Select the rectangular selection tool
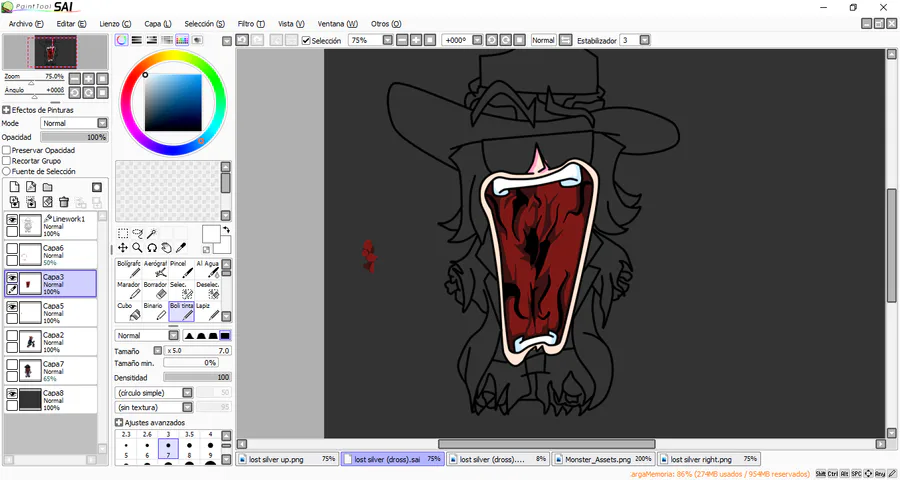The height and width of the screenshot is (480, 900). 123,233
